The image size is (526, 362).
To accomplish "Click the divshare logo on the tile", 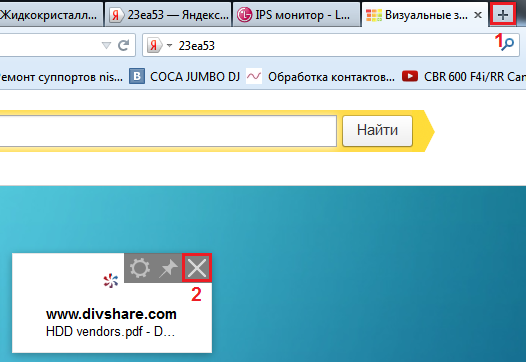I will (111, 280).
